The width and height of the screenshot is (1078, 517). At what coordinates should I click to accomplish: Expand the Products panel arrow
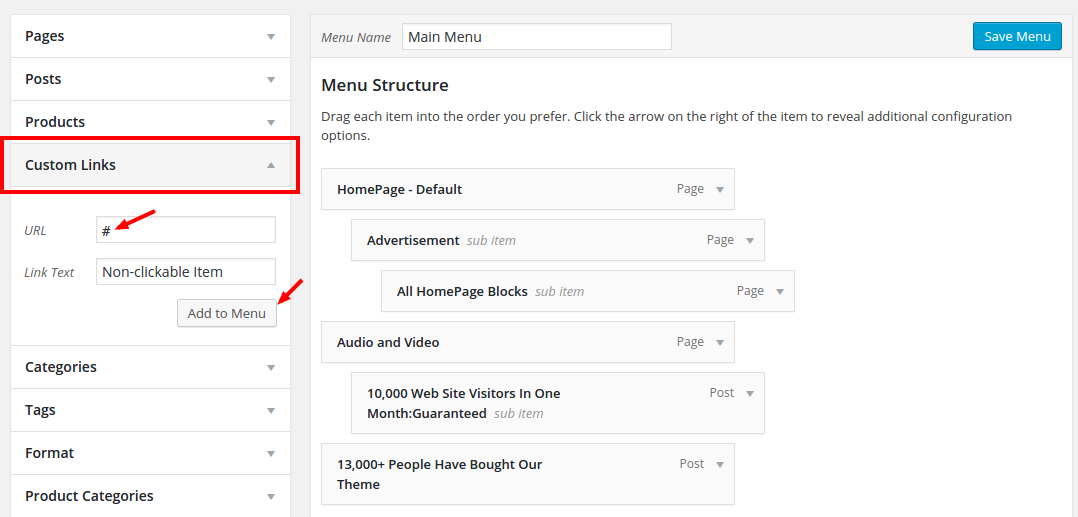point(271,122)
